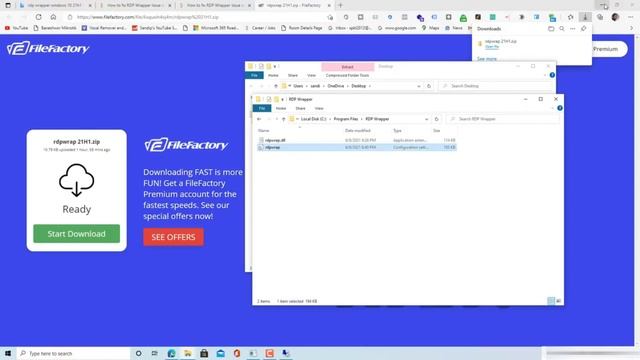Click the green lock extension icon
The width and height of the screenshot is (640, 360).
click(463, 18)
